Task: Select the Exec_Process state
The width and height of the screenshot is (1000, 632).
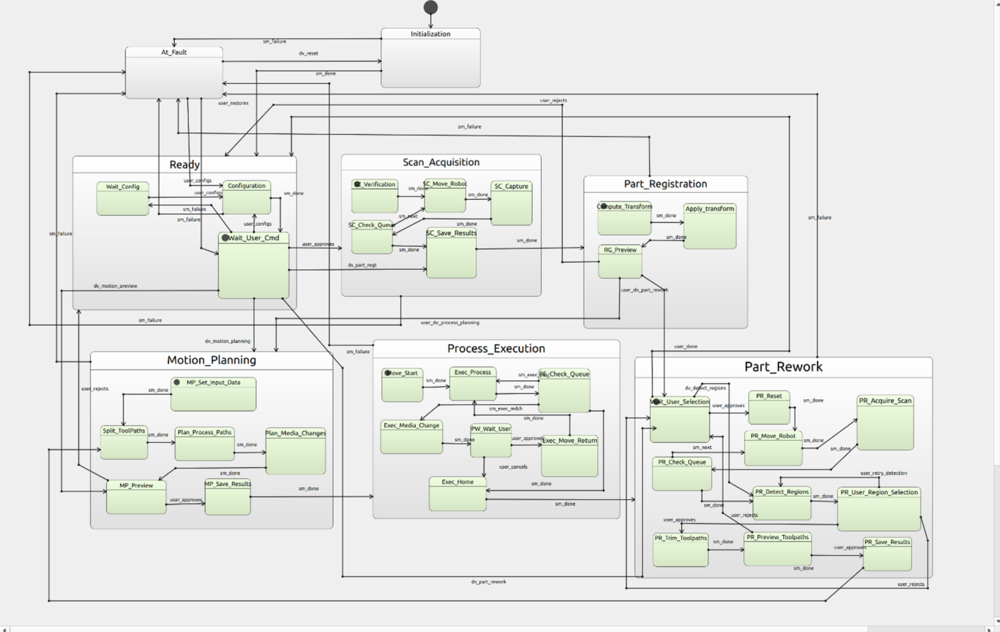Action: [473, 383]
